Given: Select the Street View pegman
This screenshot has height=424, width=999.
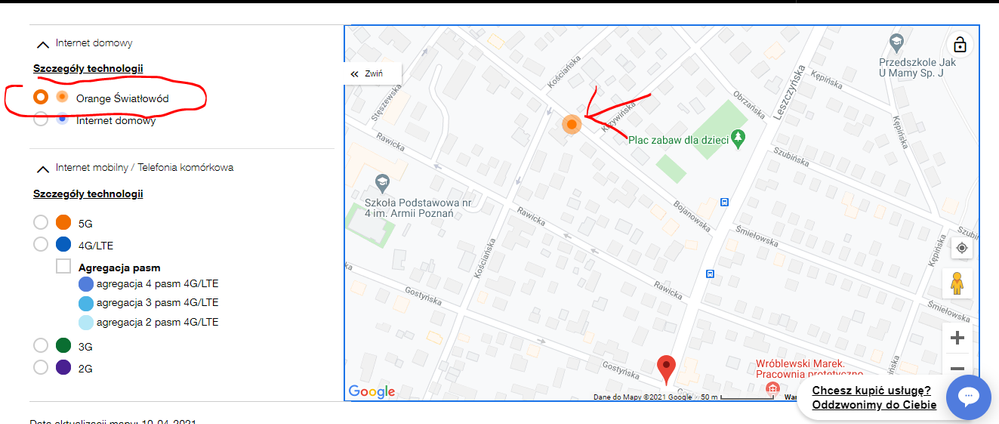Looking at the screenshot, I should (956, 282).
